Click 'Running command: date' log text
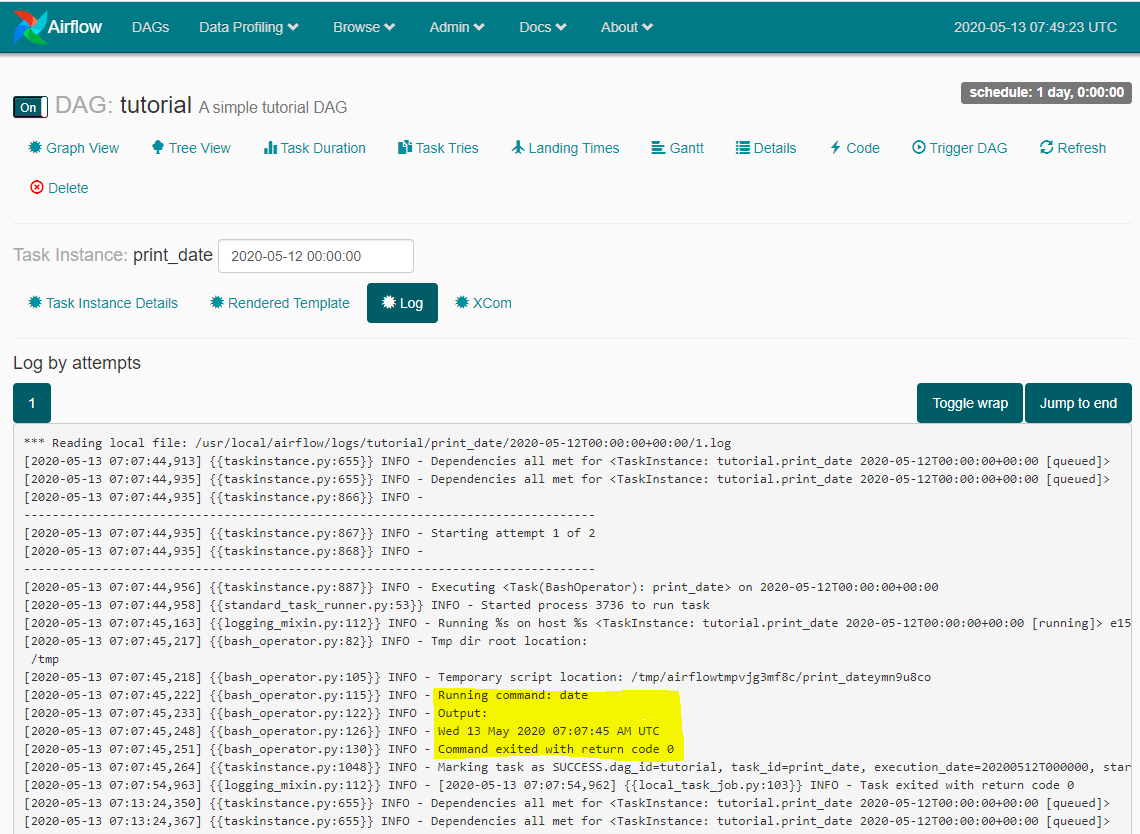This screenshot has width=1140, height=834. tap(513, 695)
